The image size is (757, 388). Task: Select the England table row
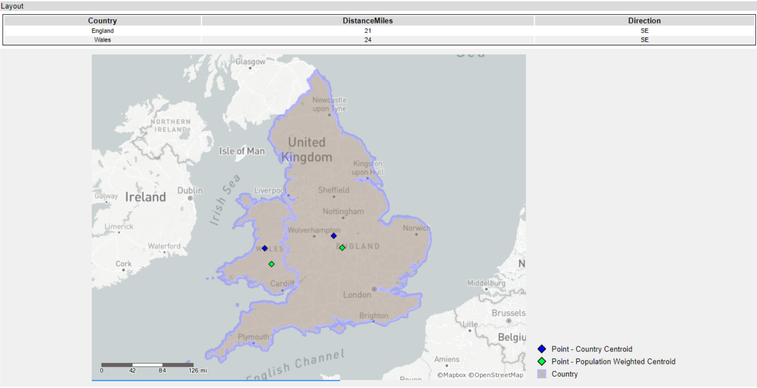click(x=379, y=30)
